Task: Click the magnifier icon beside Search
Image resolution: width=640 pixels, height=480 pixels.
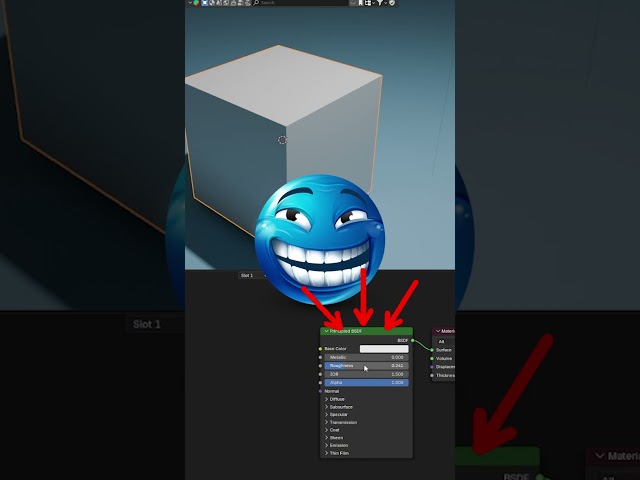Action: click(x=256, y=3)
